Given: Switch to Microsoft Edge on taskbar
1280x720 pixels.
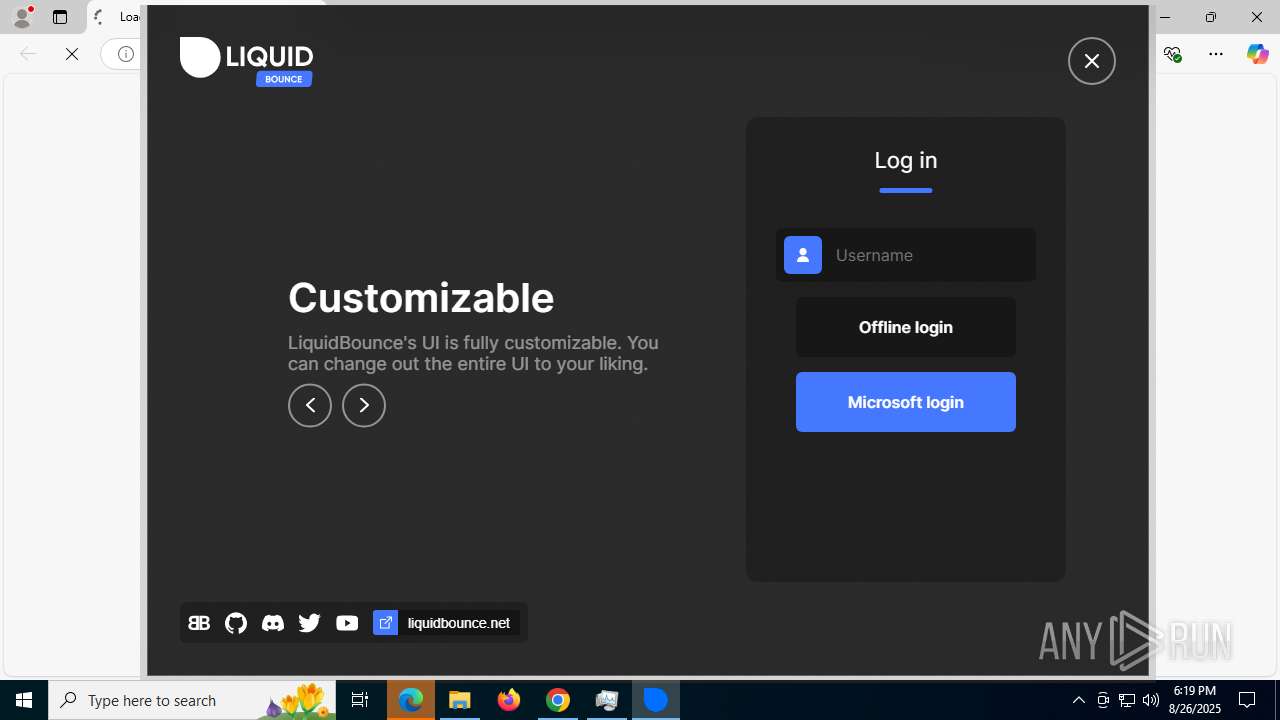Looking at the screenshot, I should (411, 700).
